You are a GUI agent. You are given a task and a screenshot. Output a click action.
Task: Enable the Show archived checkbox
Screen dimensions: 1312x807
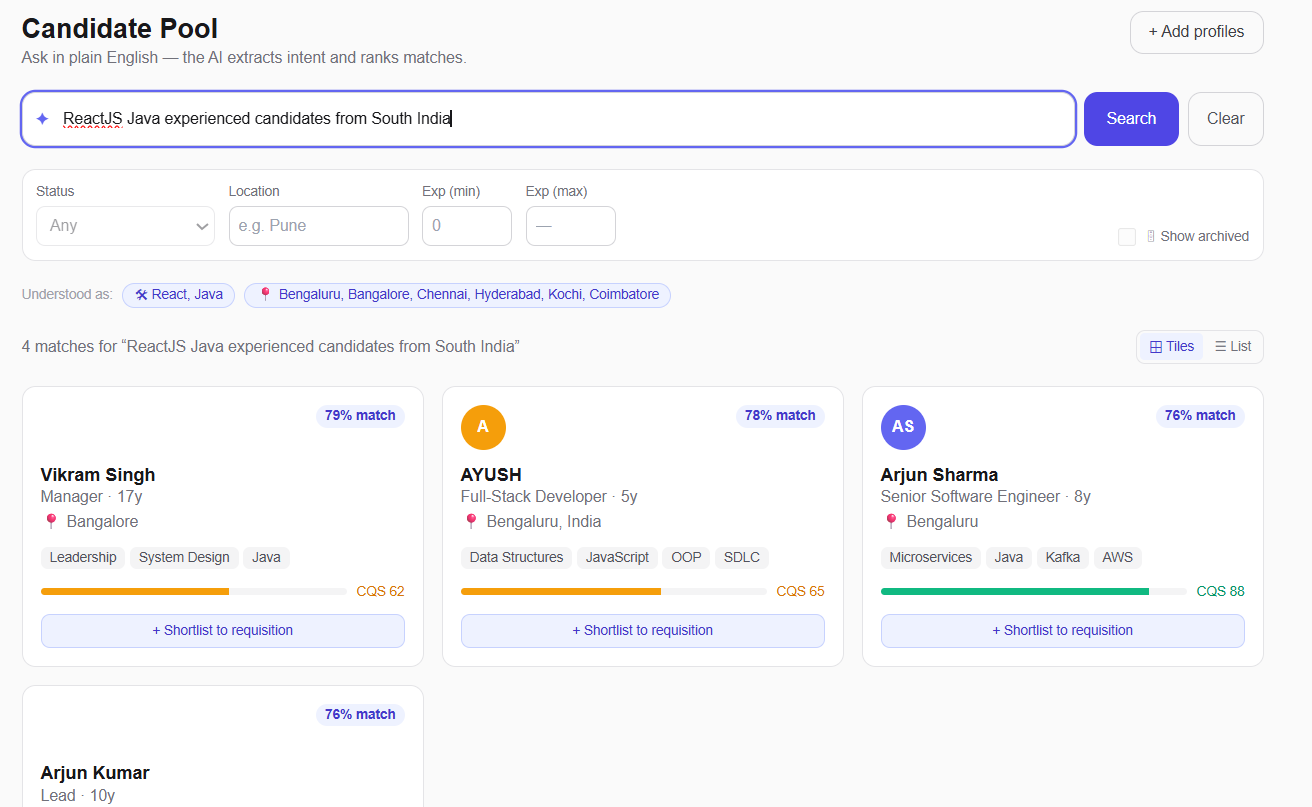1127,237
